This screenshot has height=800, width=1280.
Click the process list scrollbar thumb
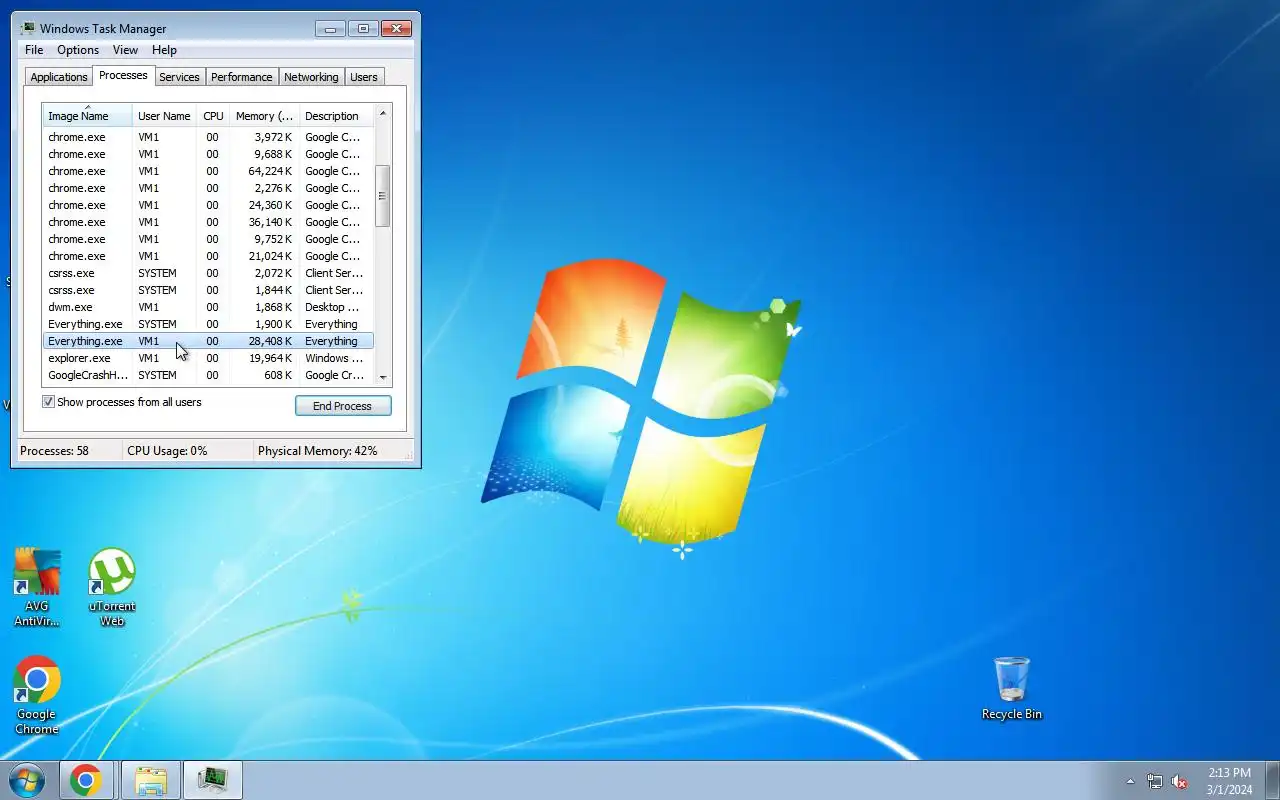pos(382,196)
